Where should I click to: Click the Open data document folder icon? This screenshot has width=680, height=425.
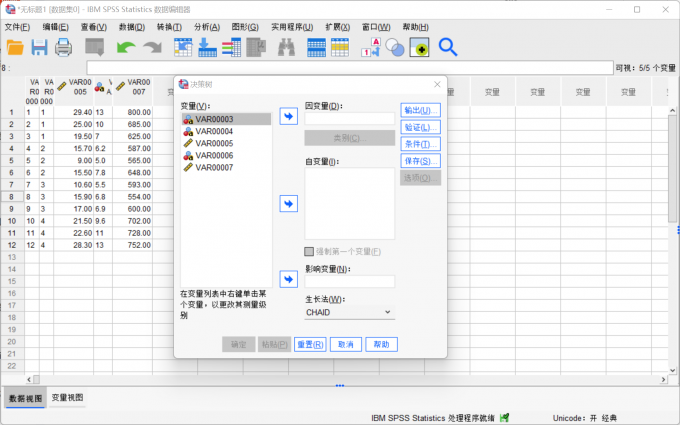coord(15,47)
